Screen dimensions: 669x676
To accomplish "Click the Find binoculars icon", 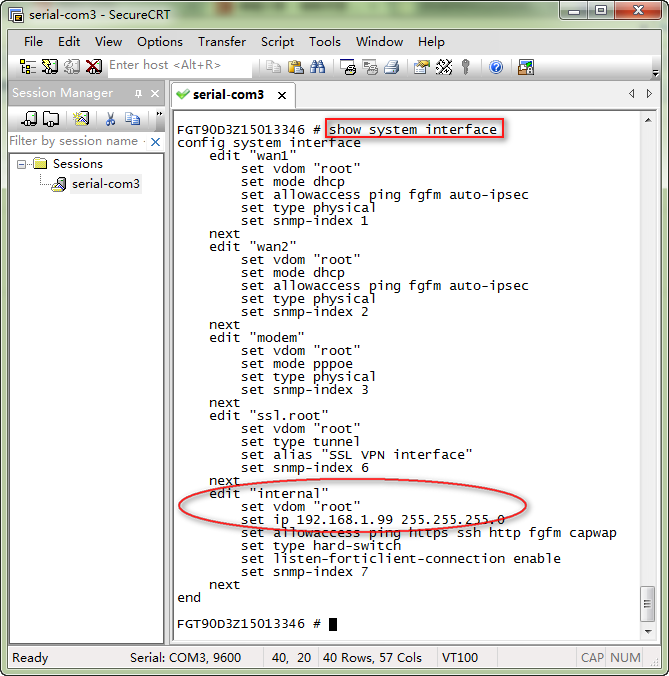I will click(x=317, y=67).
